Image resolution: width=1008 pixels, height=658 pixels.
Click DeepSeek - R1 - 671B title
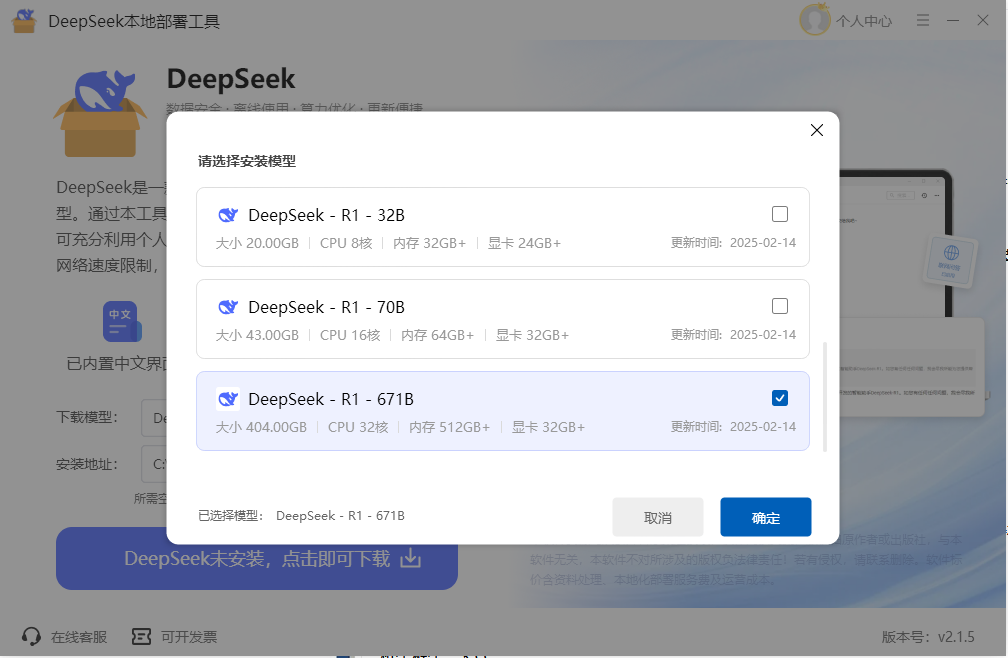pyautogui.click(x=331, y=399)
